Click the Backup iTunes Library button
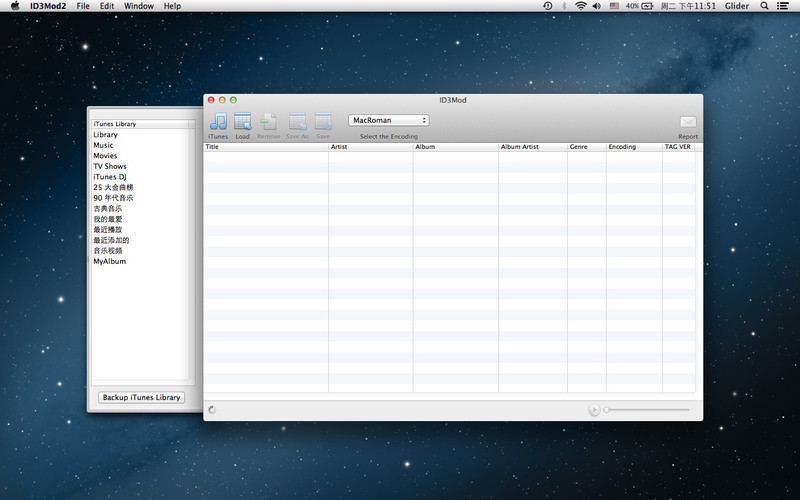Image resolution: width=800 pixels, height=500 pixels. pyautogui.click(x=141, y=397)
